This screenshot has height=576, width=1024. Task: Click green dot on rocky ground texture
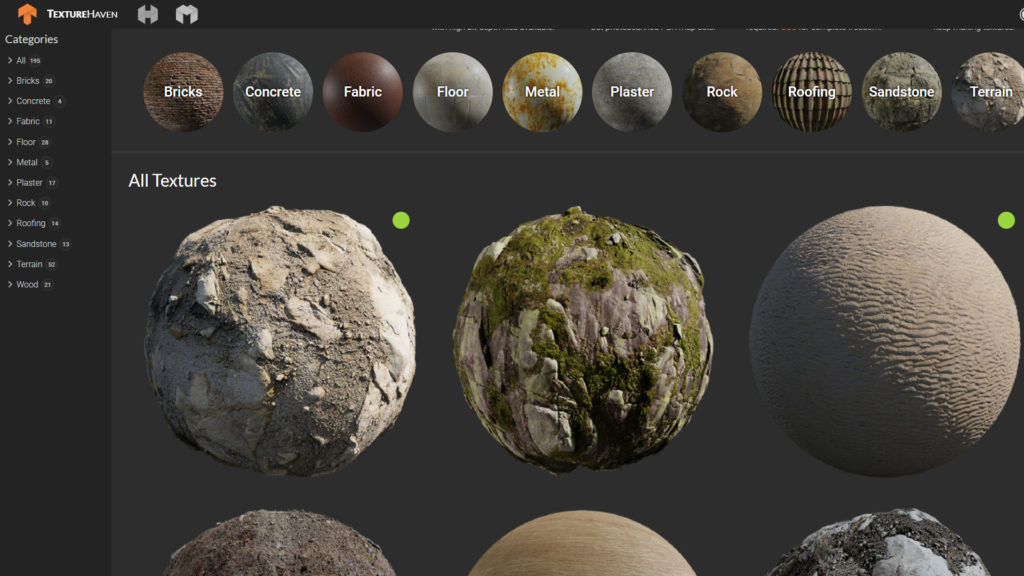[401, 220]
